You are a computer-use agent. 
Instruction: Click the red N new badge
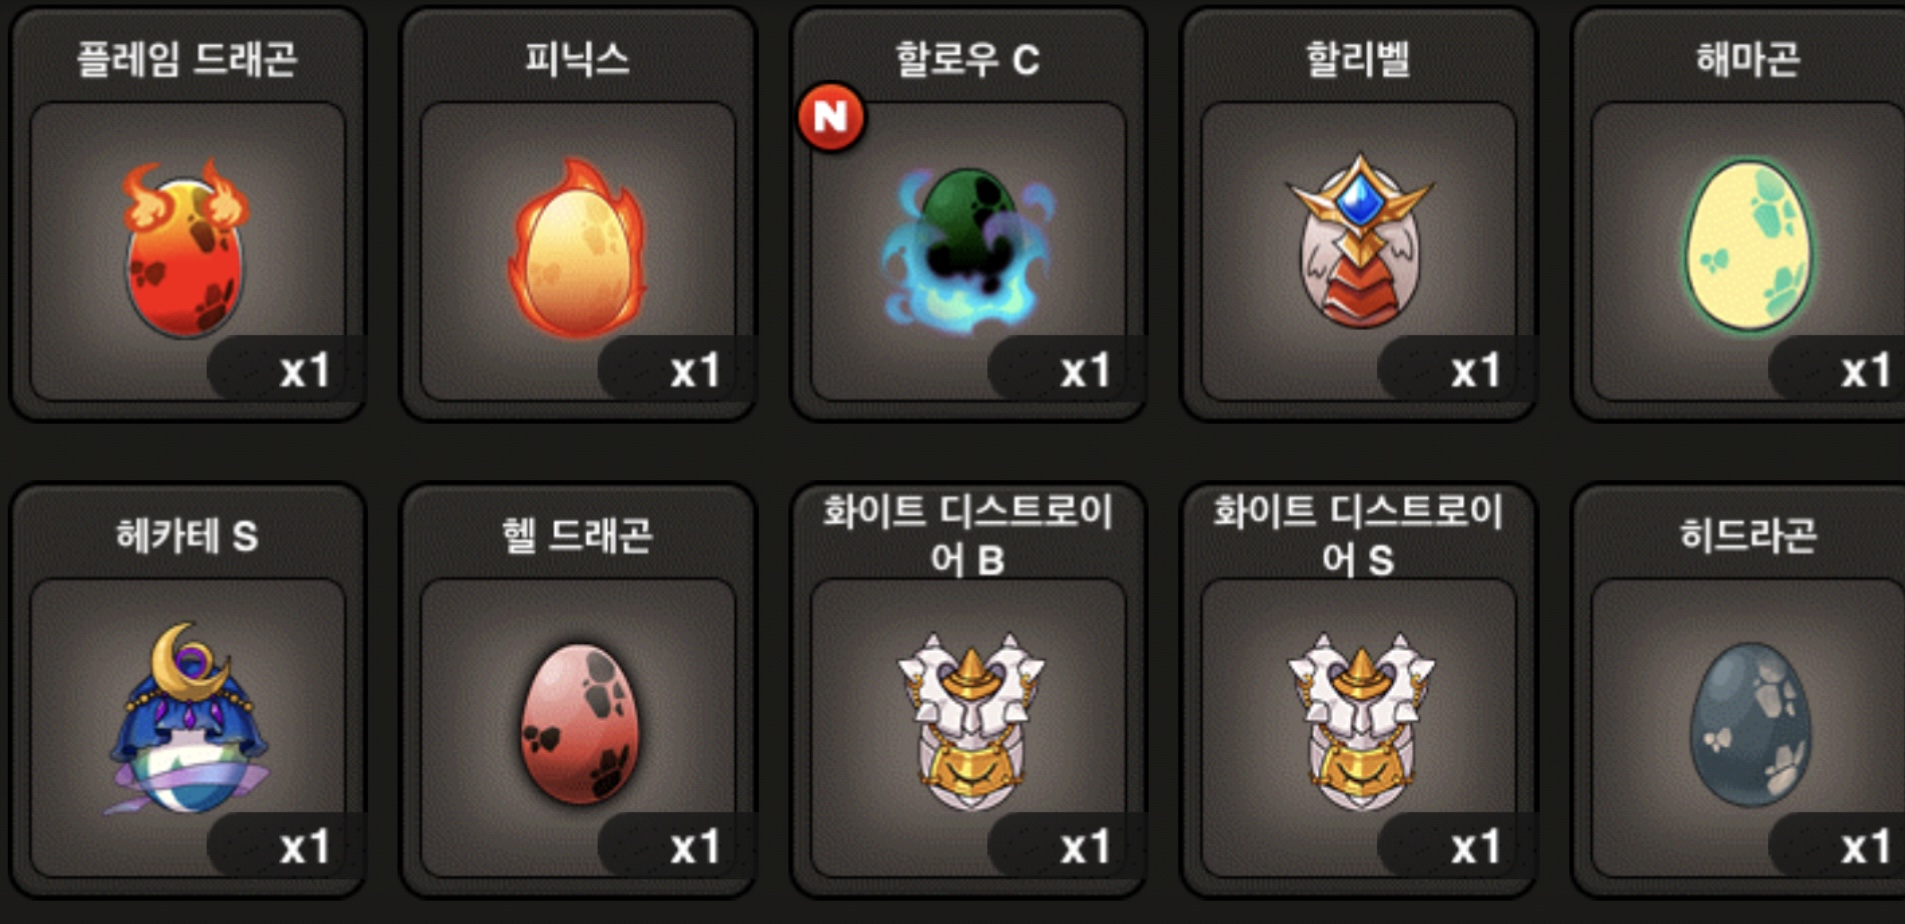pos(831,117)
